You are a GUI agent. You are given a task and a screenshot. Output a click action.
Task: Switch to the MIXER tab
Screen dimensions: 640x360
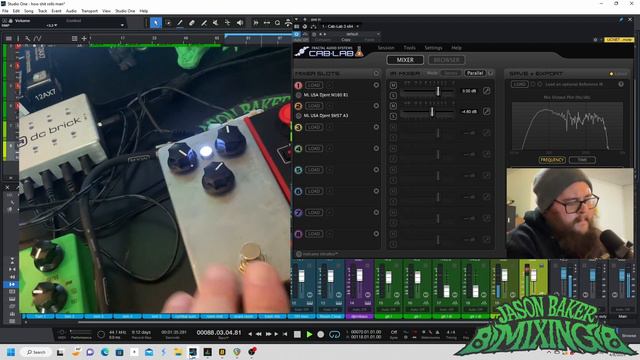[x=405, y=60]
